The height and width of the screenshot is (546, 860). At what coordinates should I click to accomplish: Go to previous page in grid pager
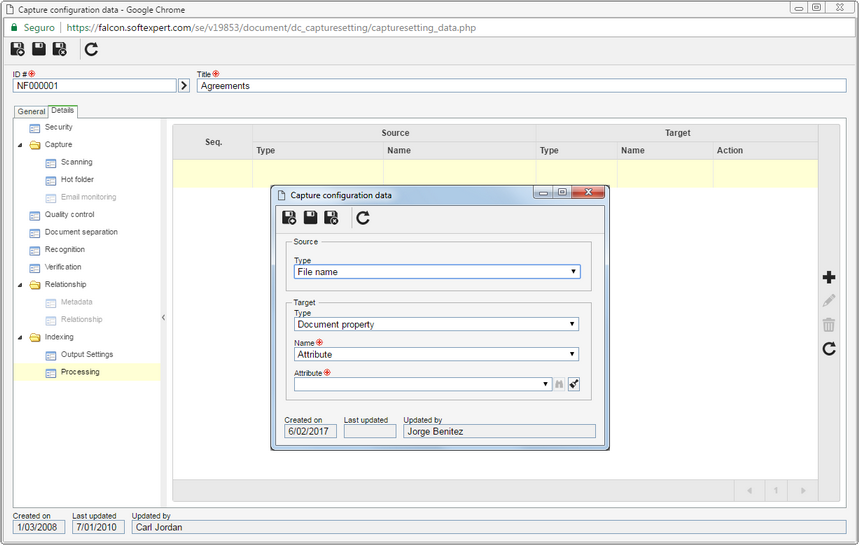point(749,491)
